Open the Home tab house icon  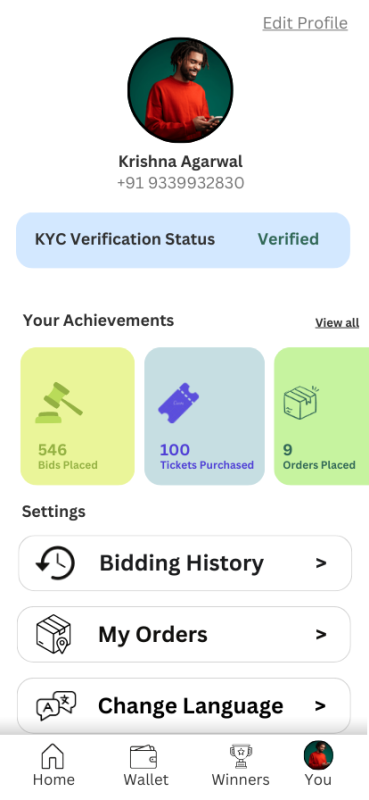tap(53, 756)
